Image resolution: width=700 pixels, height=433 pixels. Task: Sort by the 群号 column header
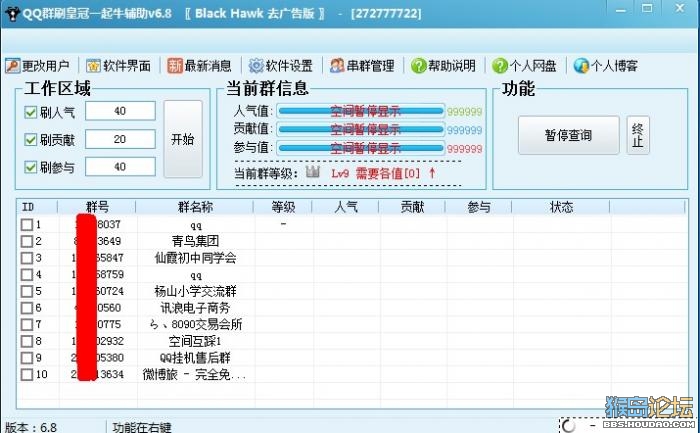pyautogui.click(x=97, y=207)
